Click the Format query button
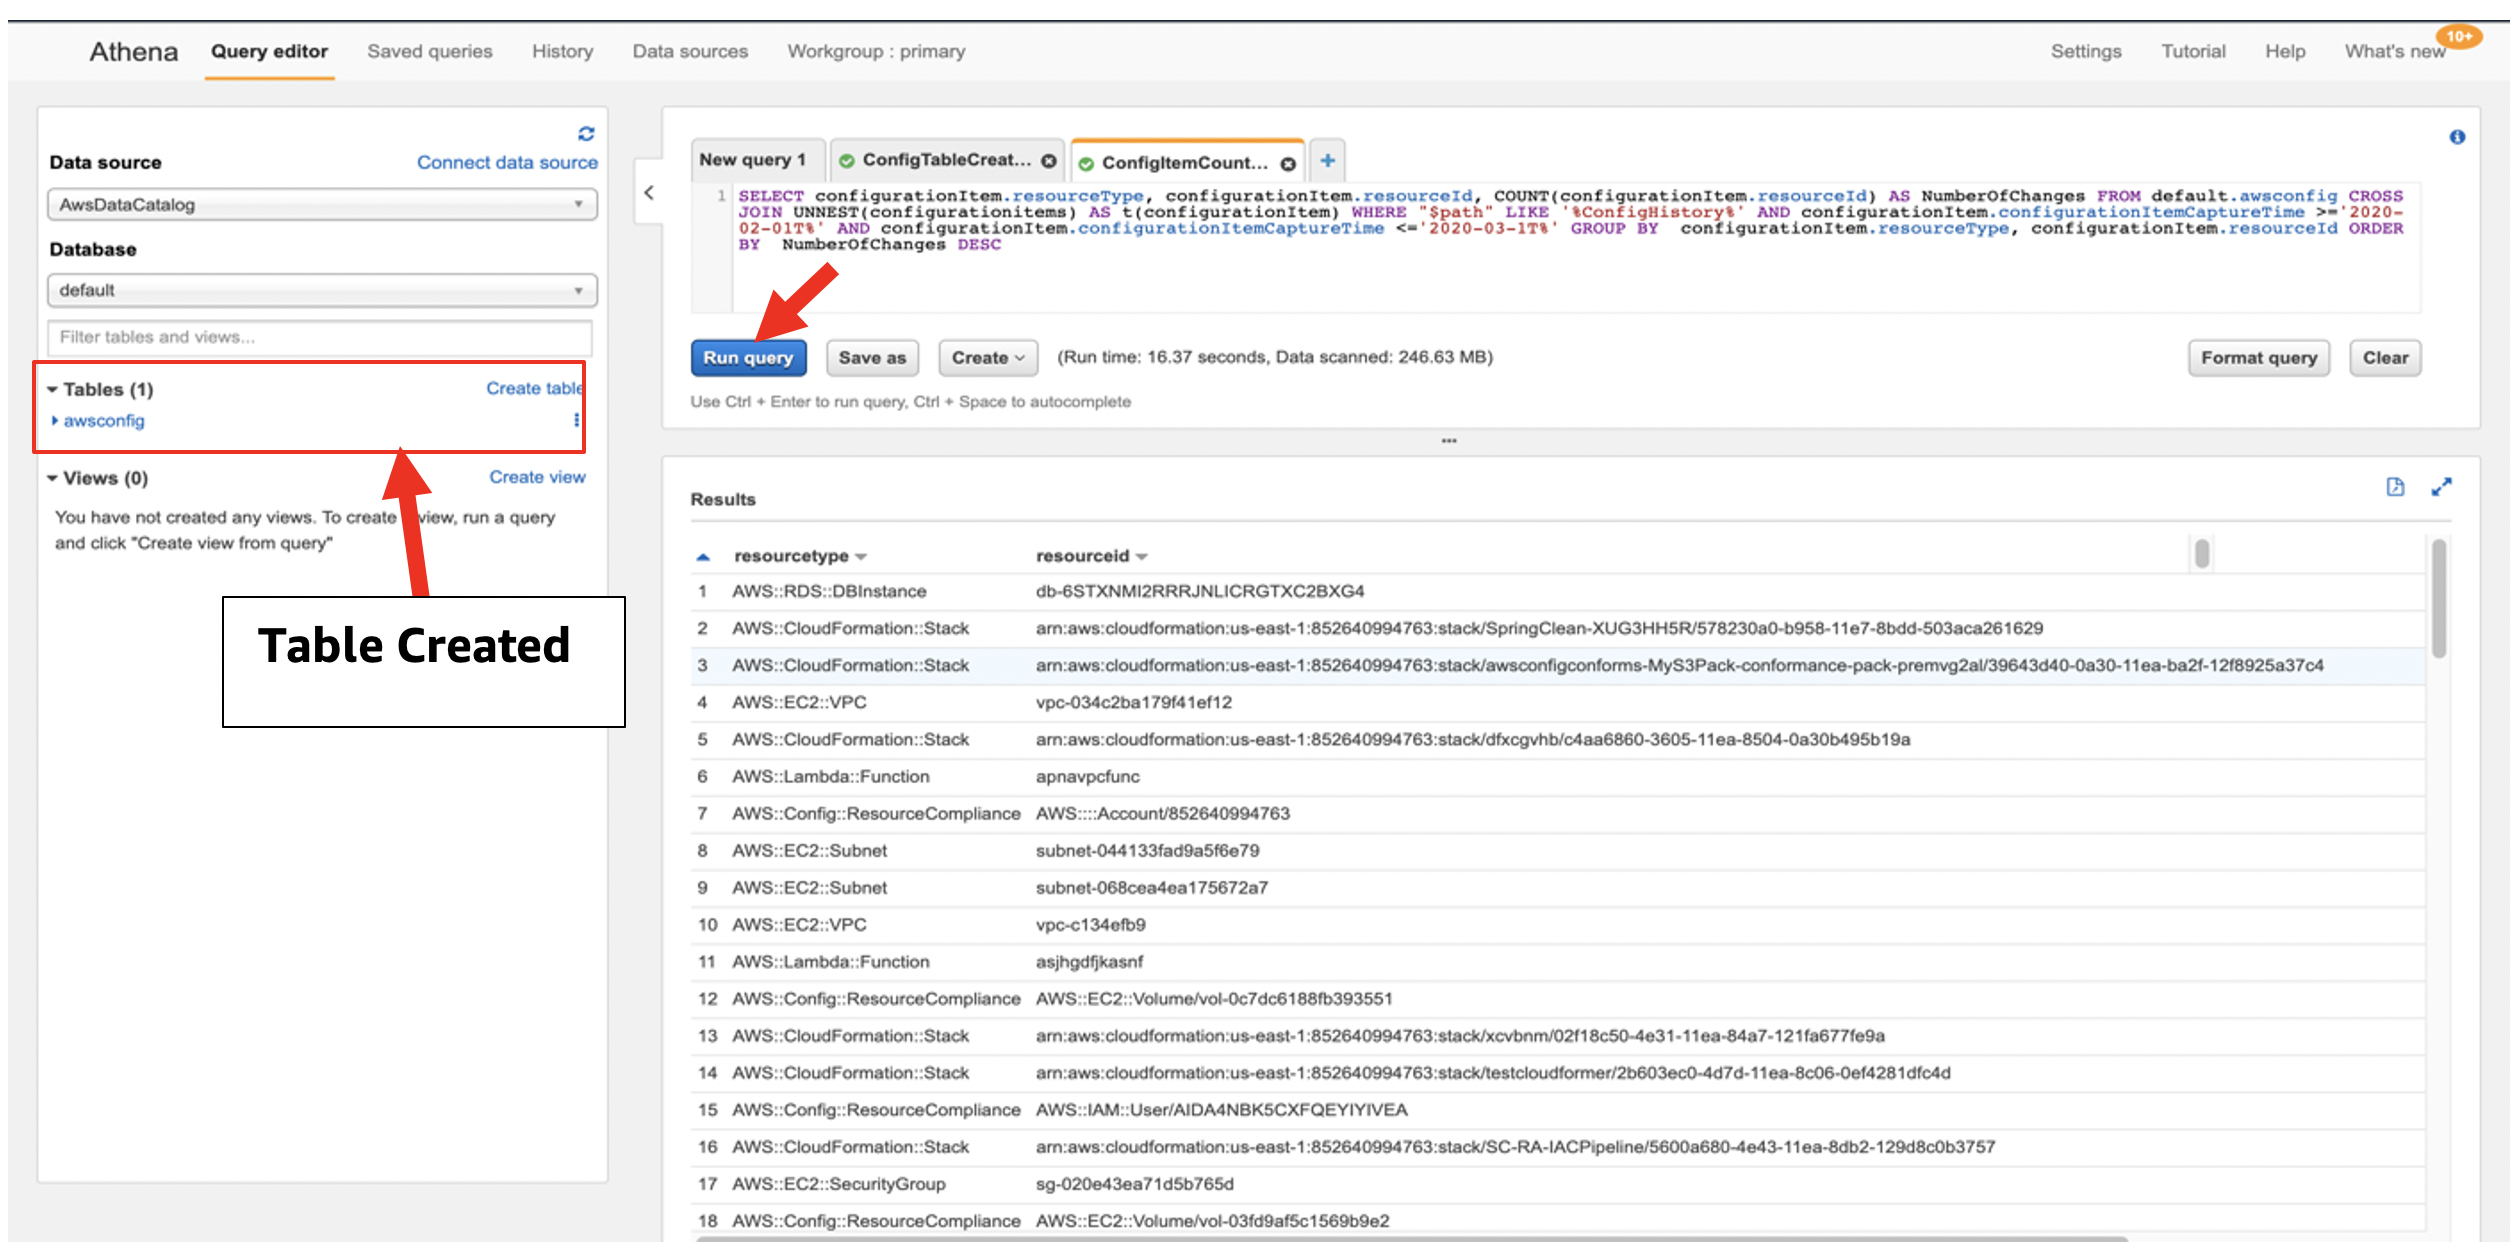Viewport: 2514px width, 1250px height. (x=2258, y=358)
